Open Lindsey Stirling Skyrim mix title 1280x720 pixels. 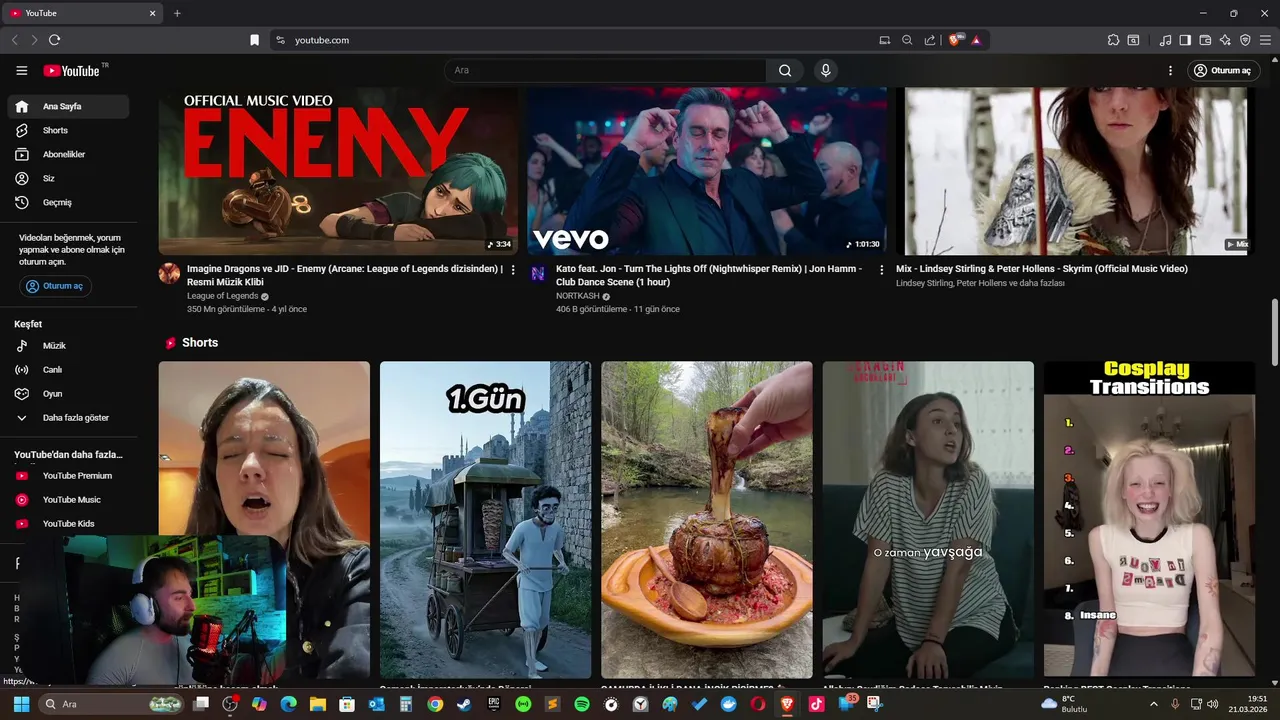click(x=1042, y=269)
